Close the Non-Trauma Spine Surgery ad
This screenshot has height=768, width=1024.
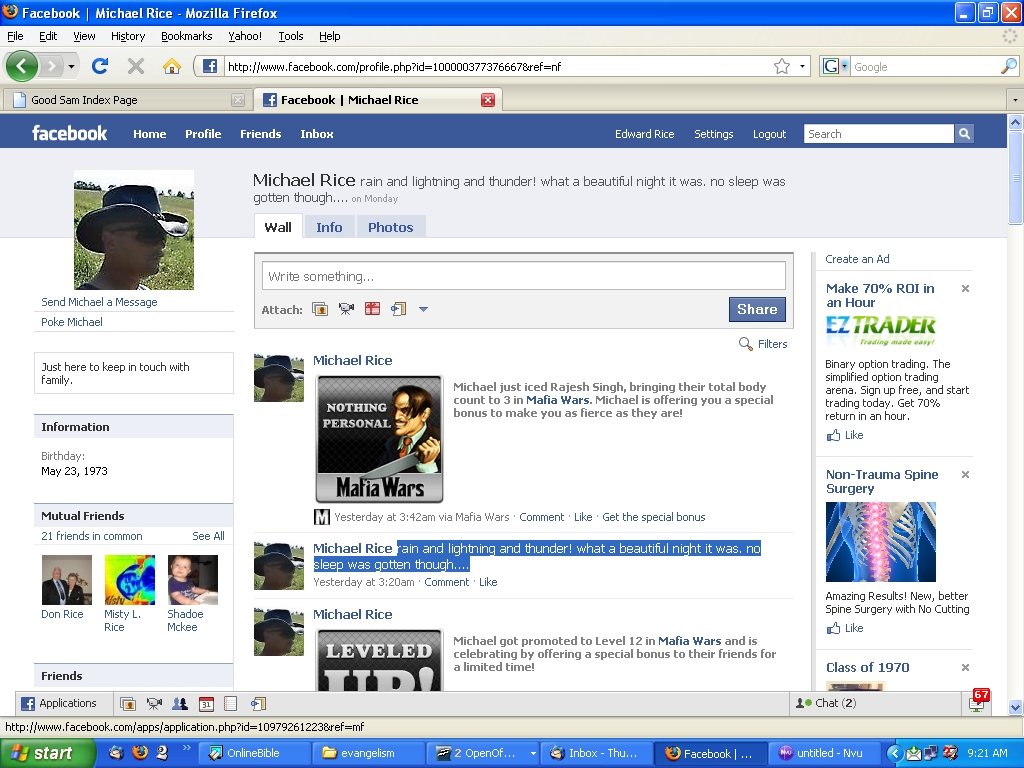click(x=965, y=475)
